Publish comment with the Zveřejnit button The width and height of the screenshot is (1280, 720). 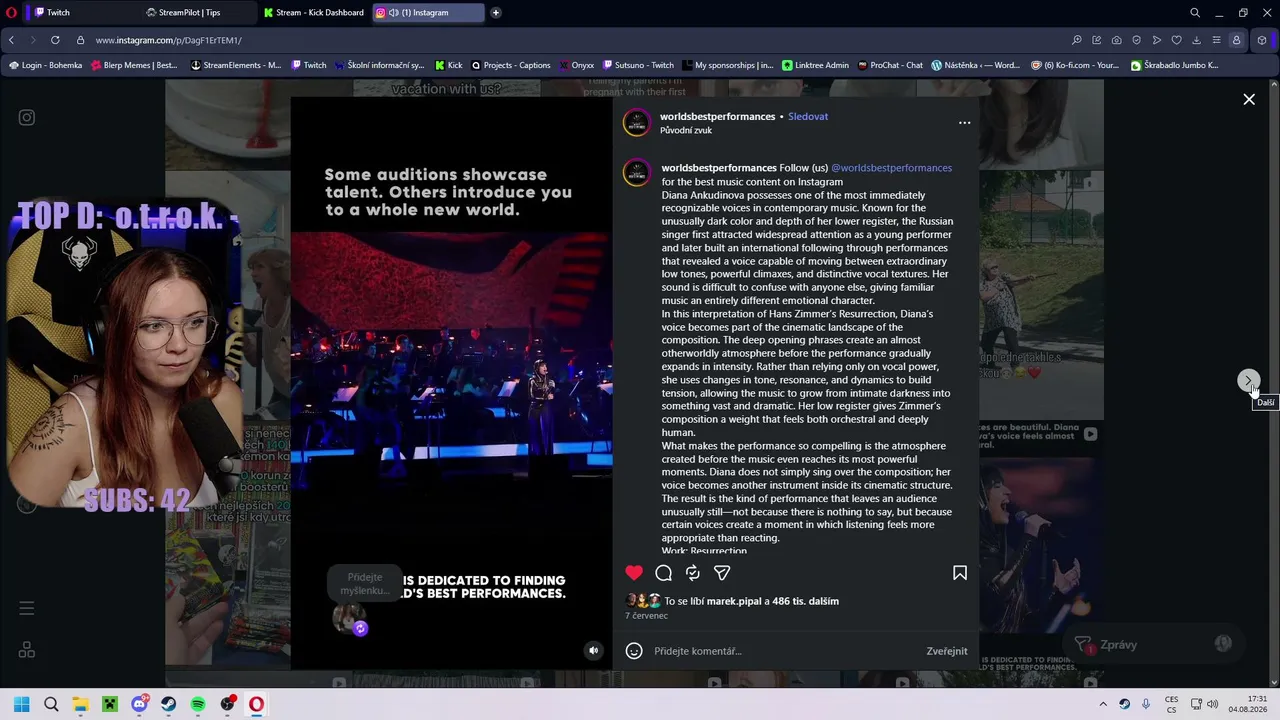946,651
